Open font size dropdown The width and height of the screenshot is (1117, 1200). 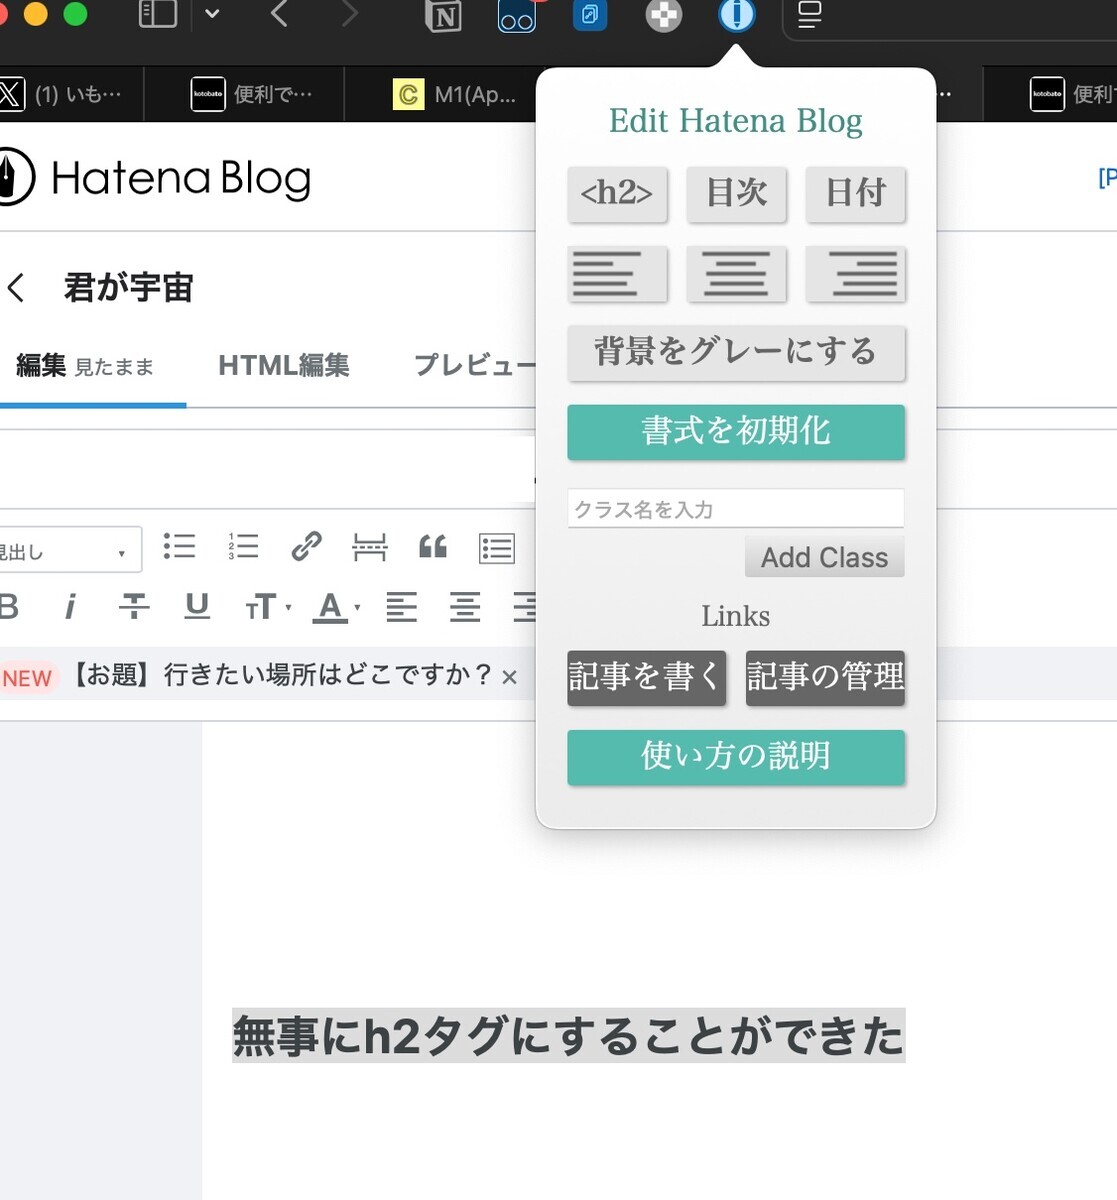point(267,607)
